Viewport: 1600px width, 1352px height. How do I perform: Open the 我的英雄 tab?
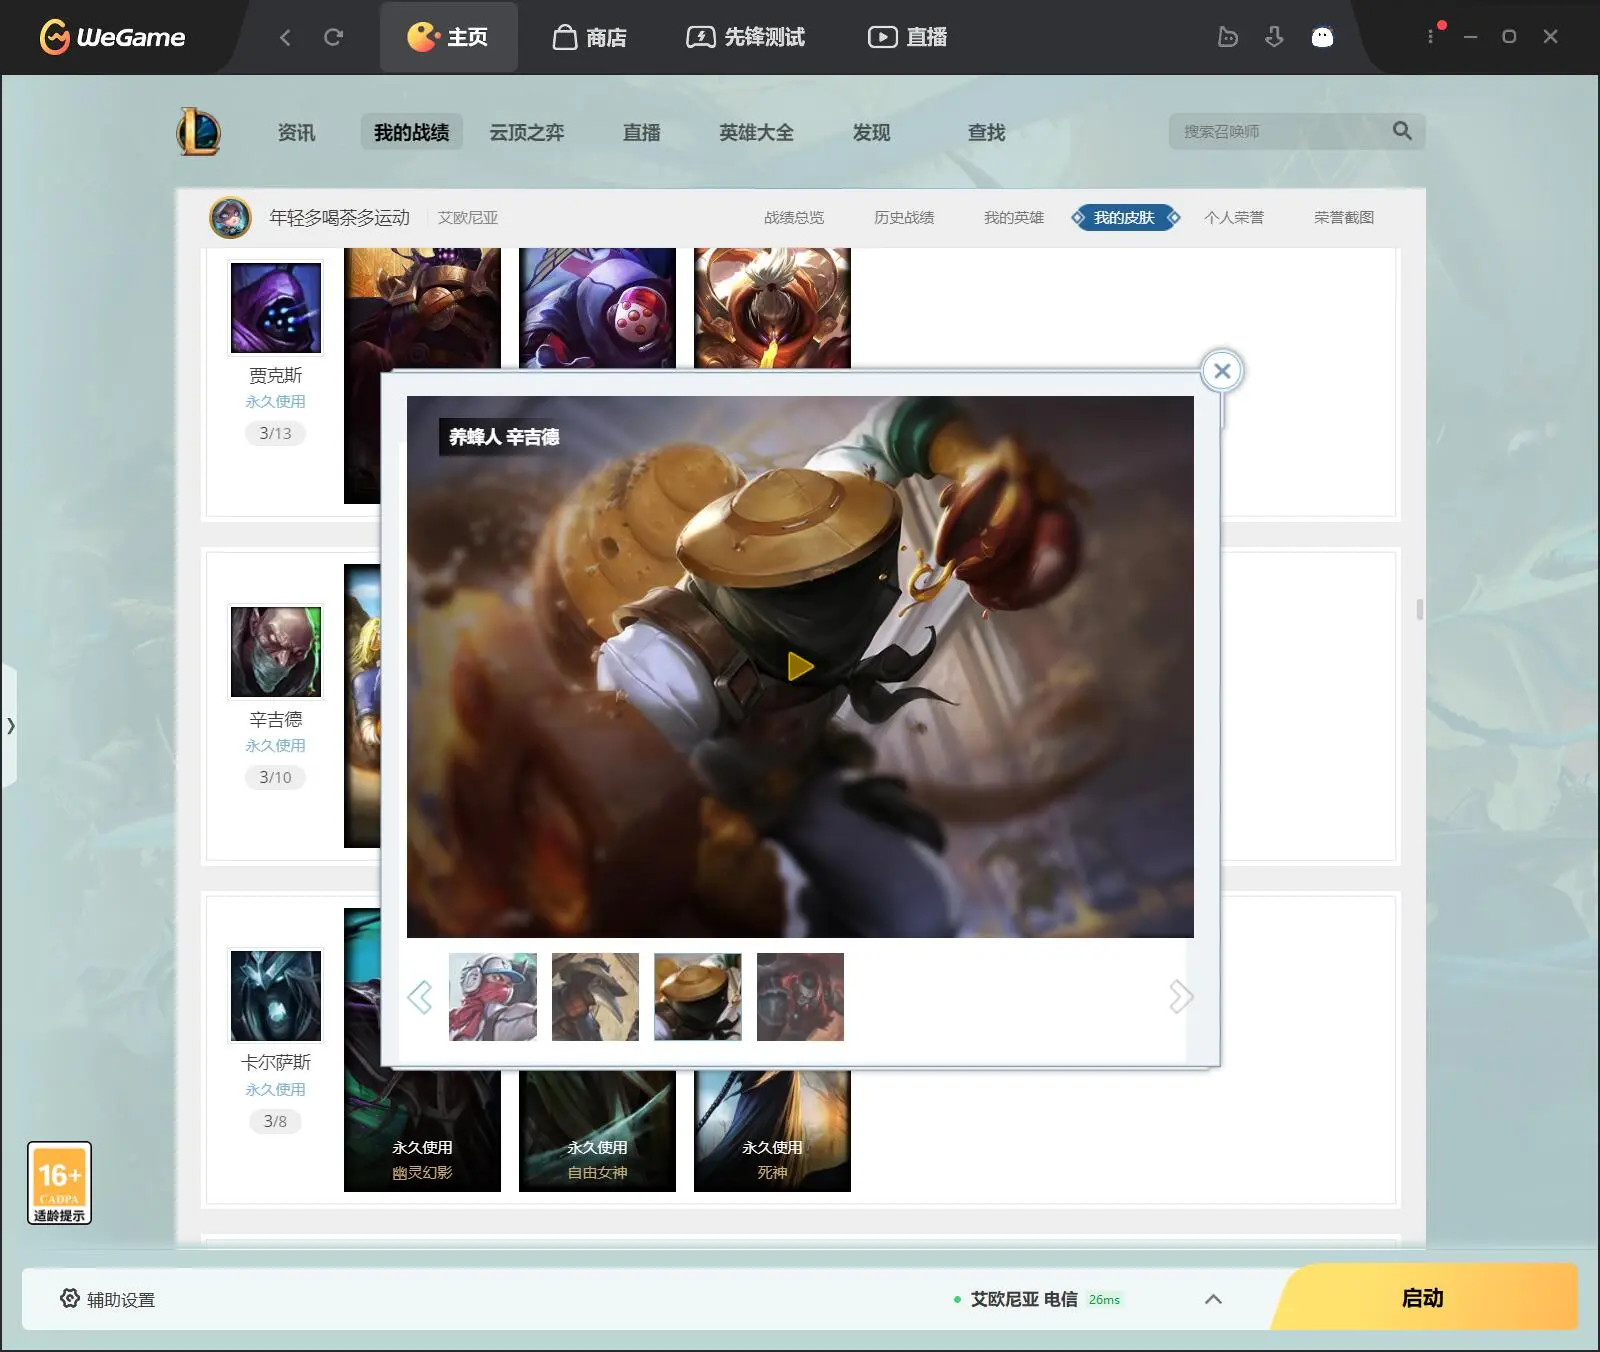click(1014, 217)
